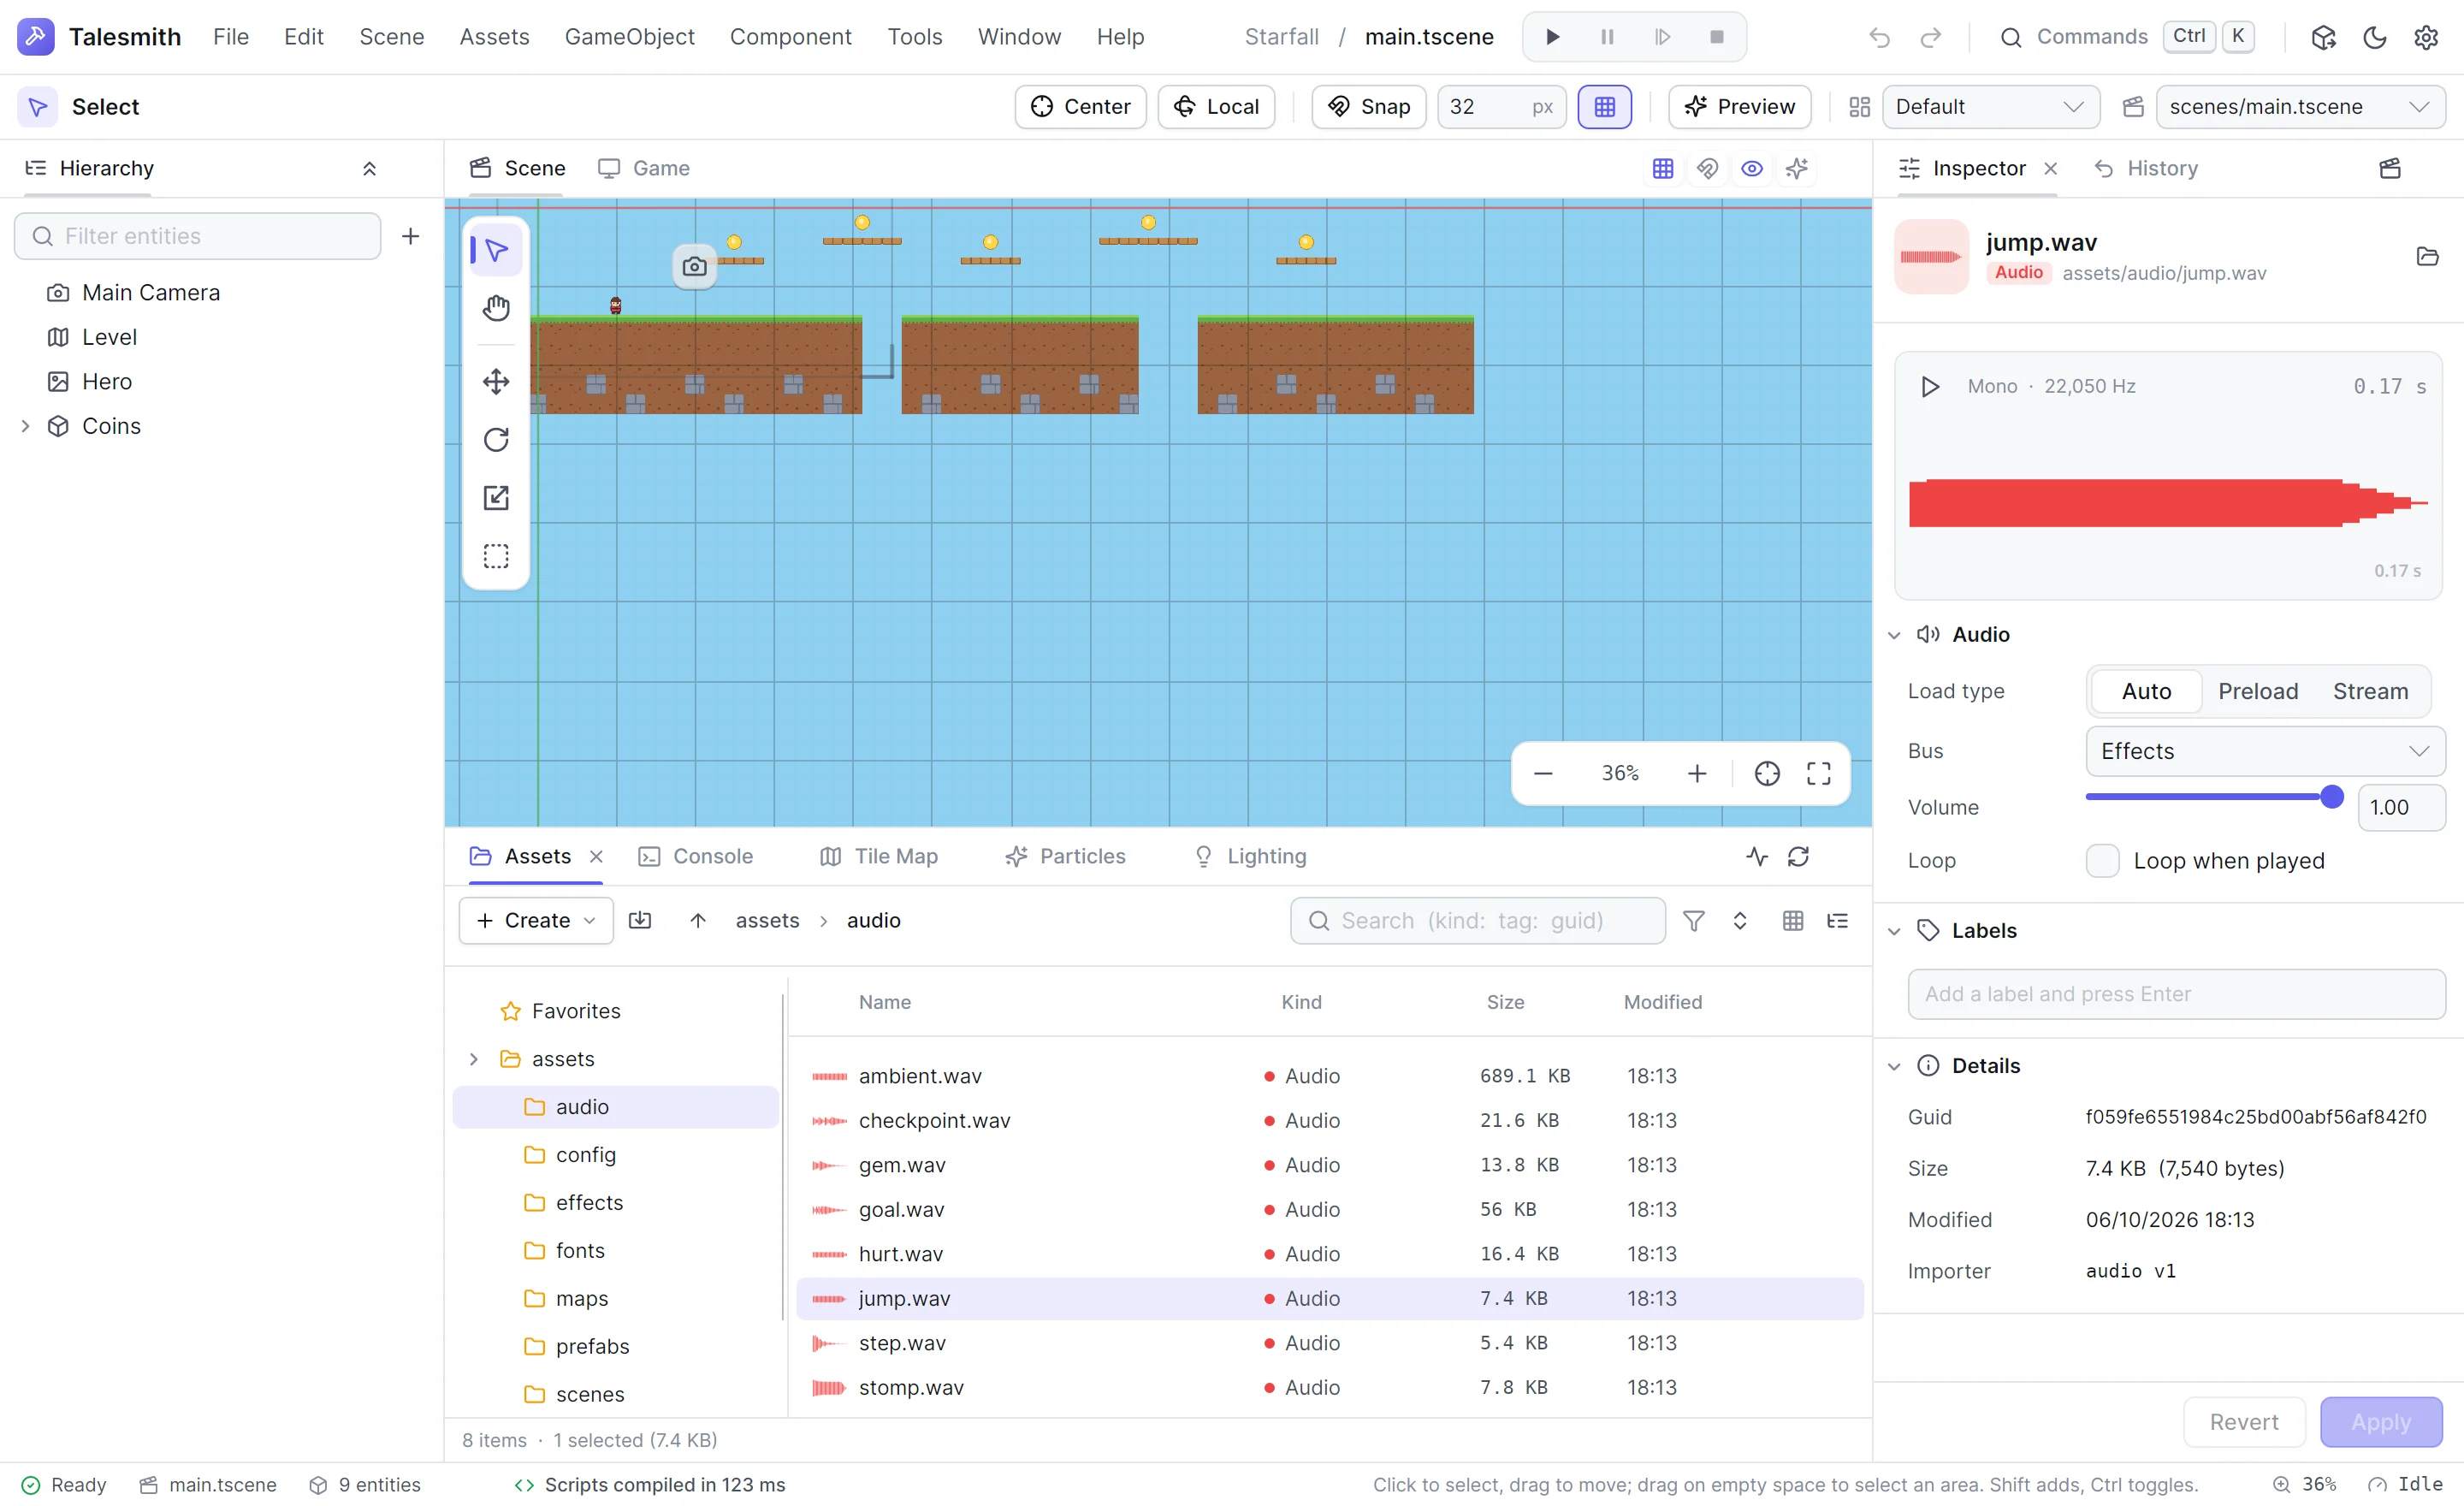2464x1506 pixels.
Task: Set load type to Preload
Action: [2257, 691]
